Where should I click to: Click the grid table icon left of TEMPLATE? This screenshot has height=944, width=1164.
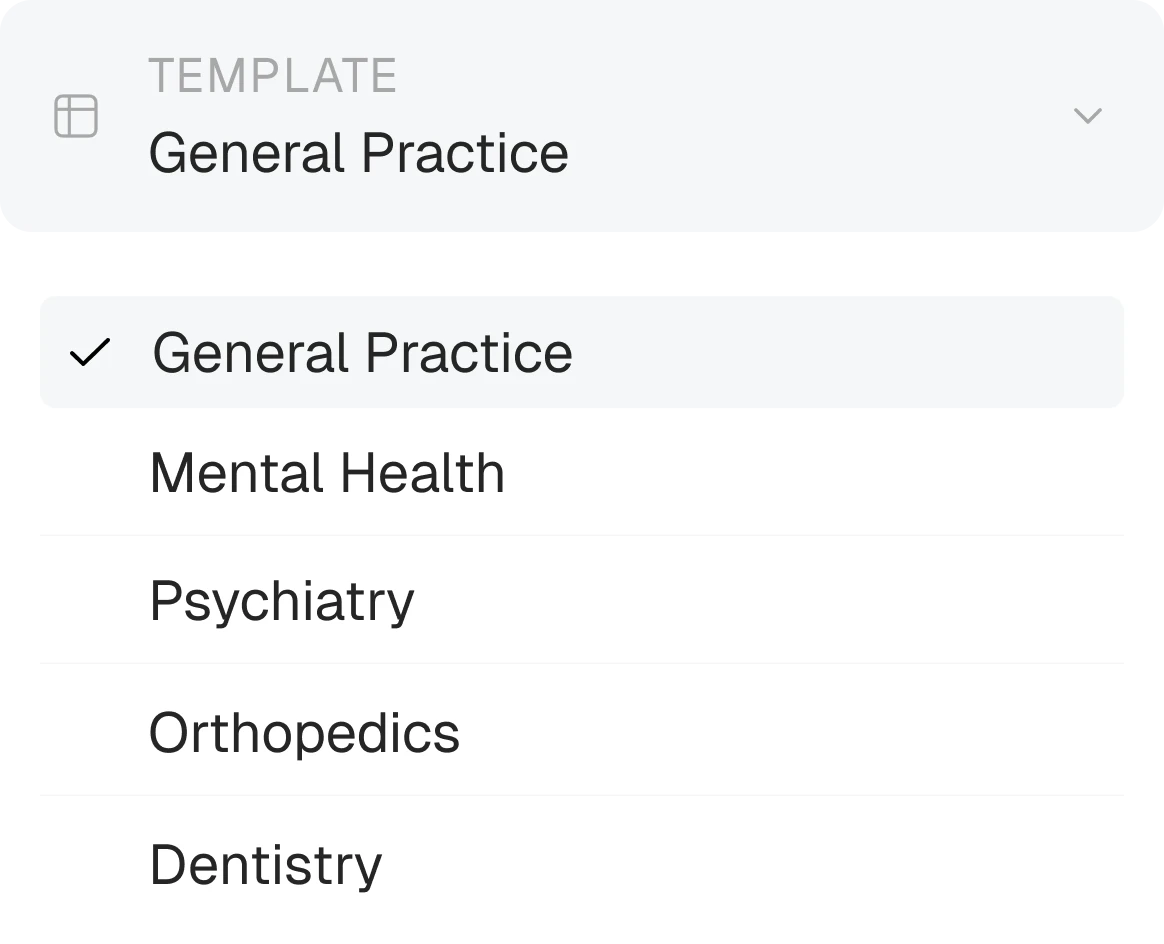click(x=76, y=116)
